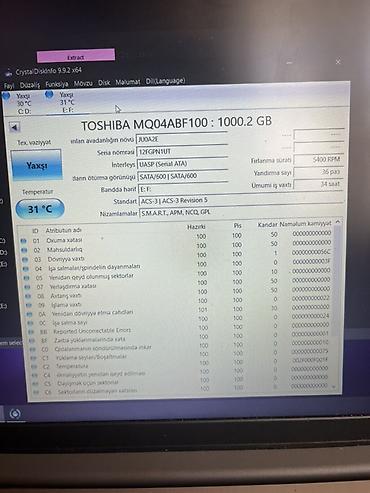Click status dot for attribute ID C1
The height and width of the screenshot is (493, 370).
pos(33,358)
